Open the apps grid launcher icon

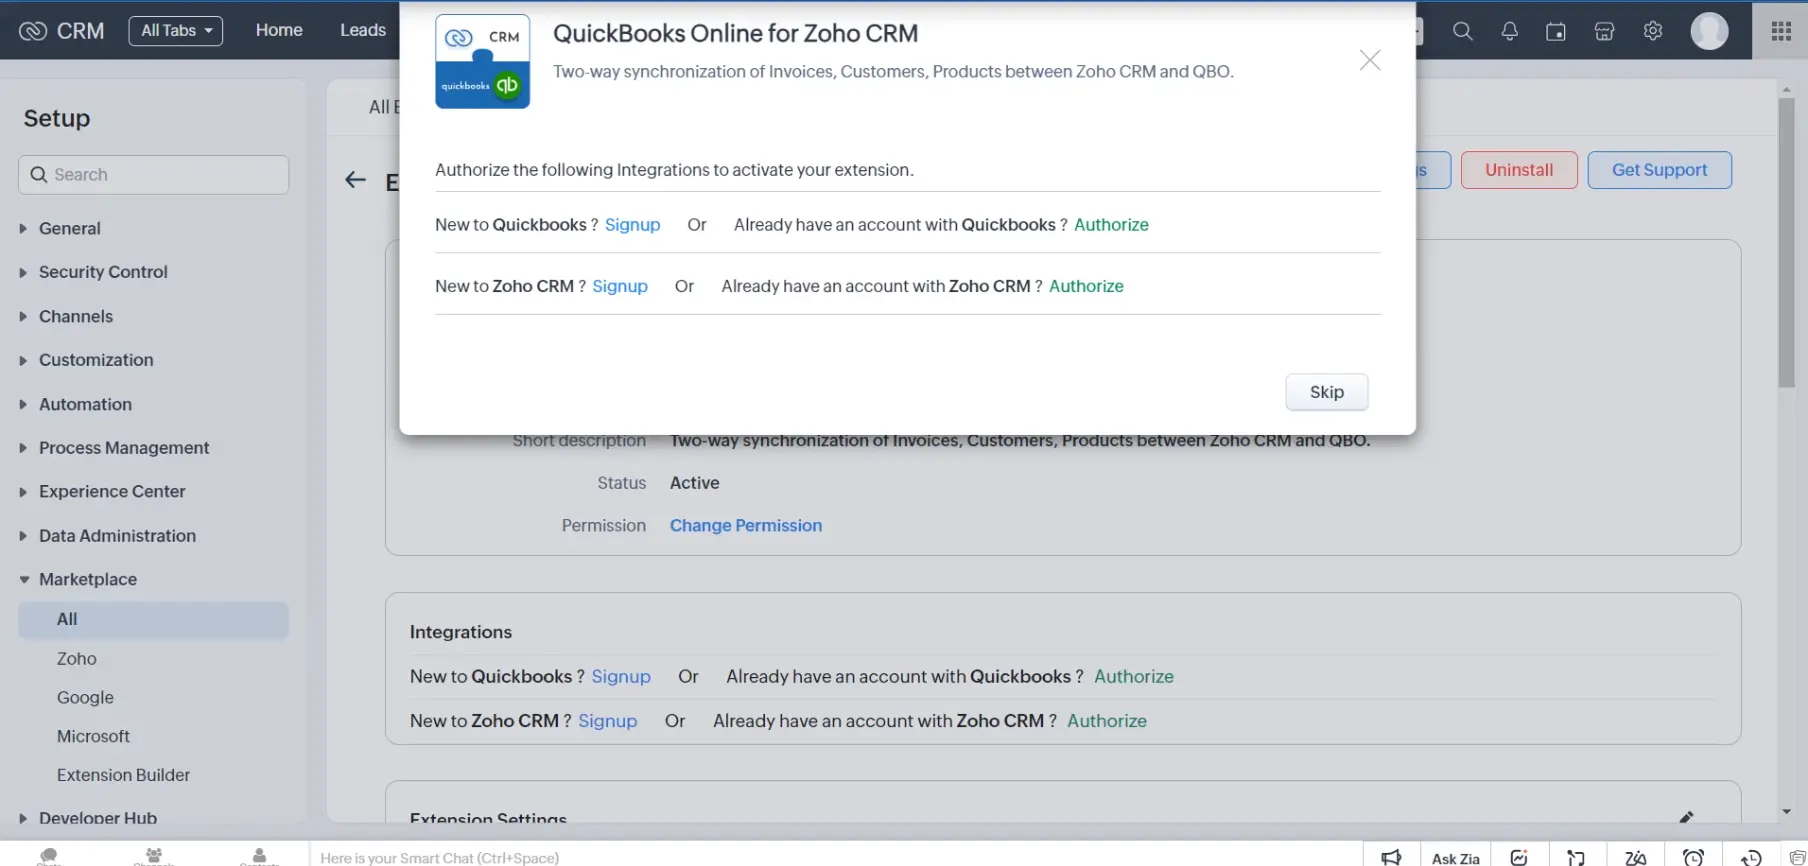(1781, 31)
